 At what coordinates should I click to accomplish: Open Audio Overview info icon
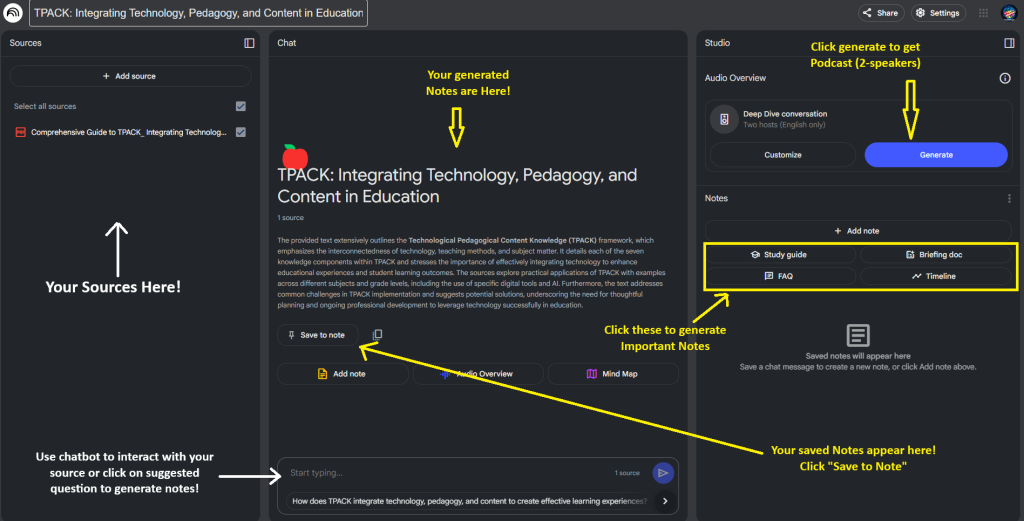pyautogui.click(x=1005, y=78)
